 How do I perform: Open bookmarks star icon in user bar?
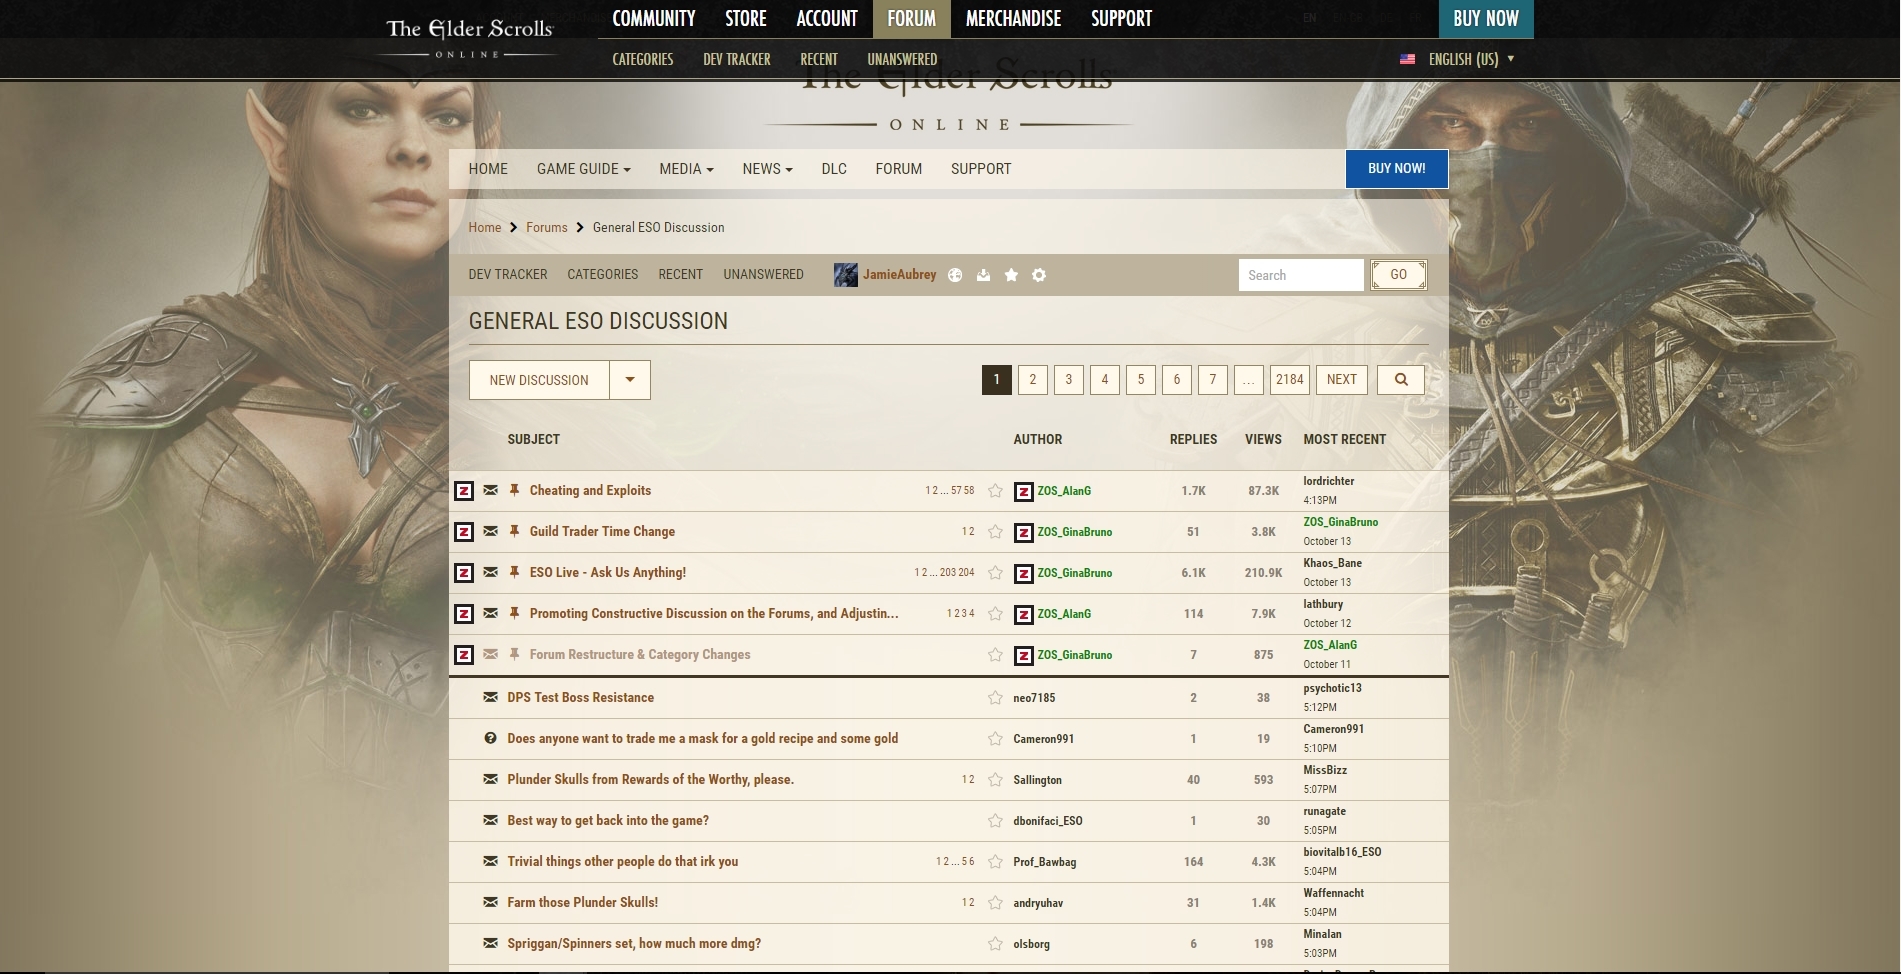[x=1011, y=275]
